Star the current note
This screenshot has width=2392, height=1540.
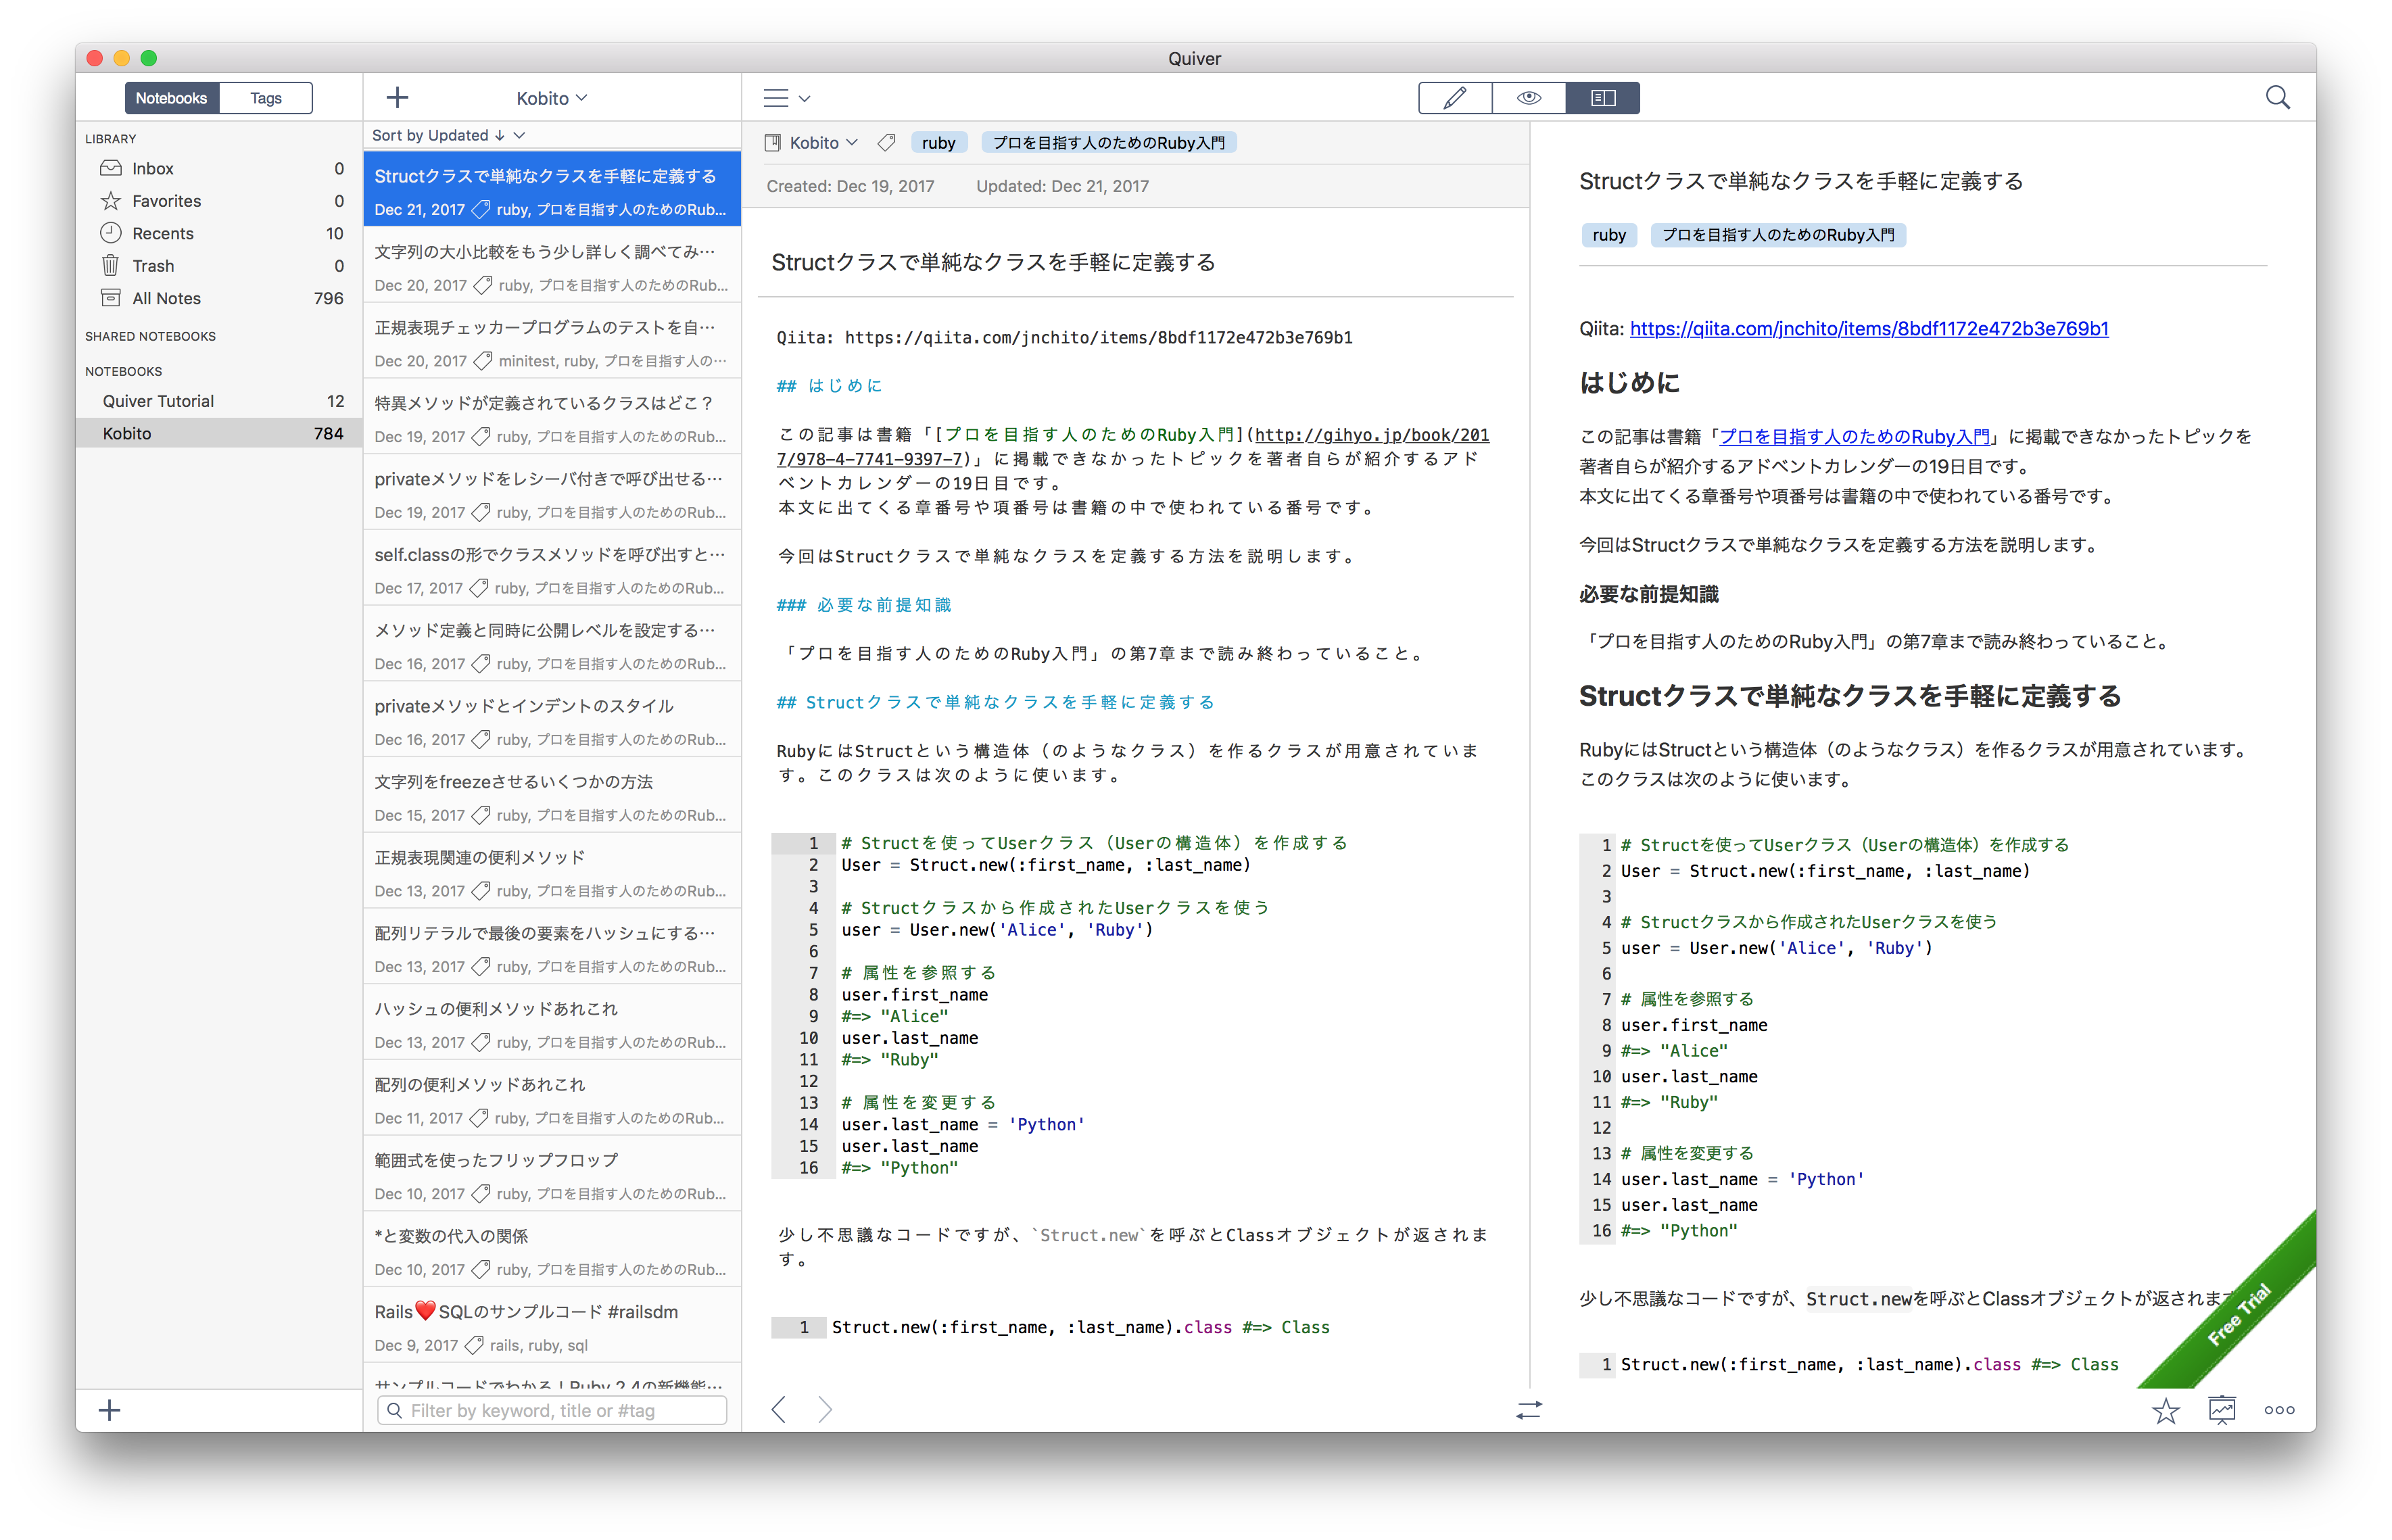point(2166,1410)
